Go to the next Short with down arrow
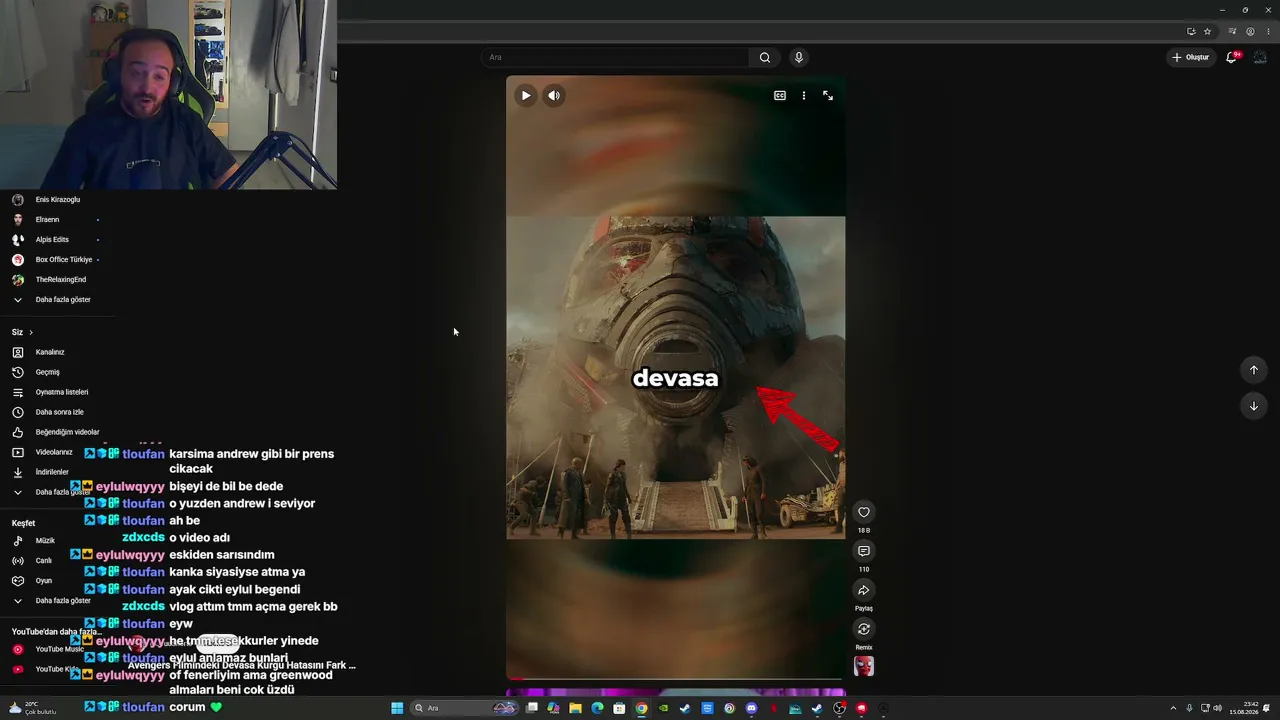 pyautogui.click(x=1254, y=406)
